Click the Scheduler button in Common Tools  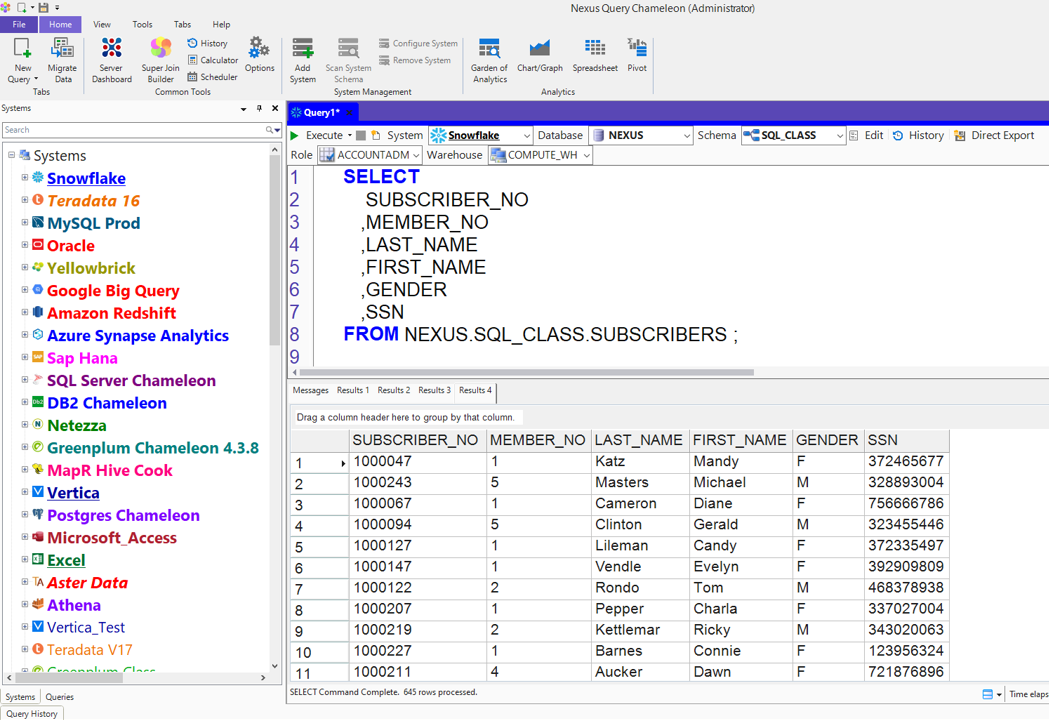click(212, 77)
